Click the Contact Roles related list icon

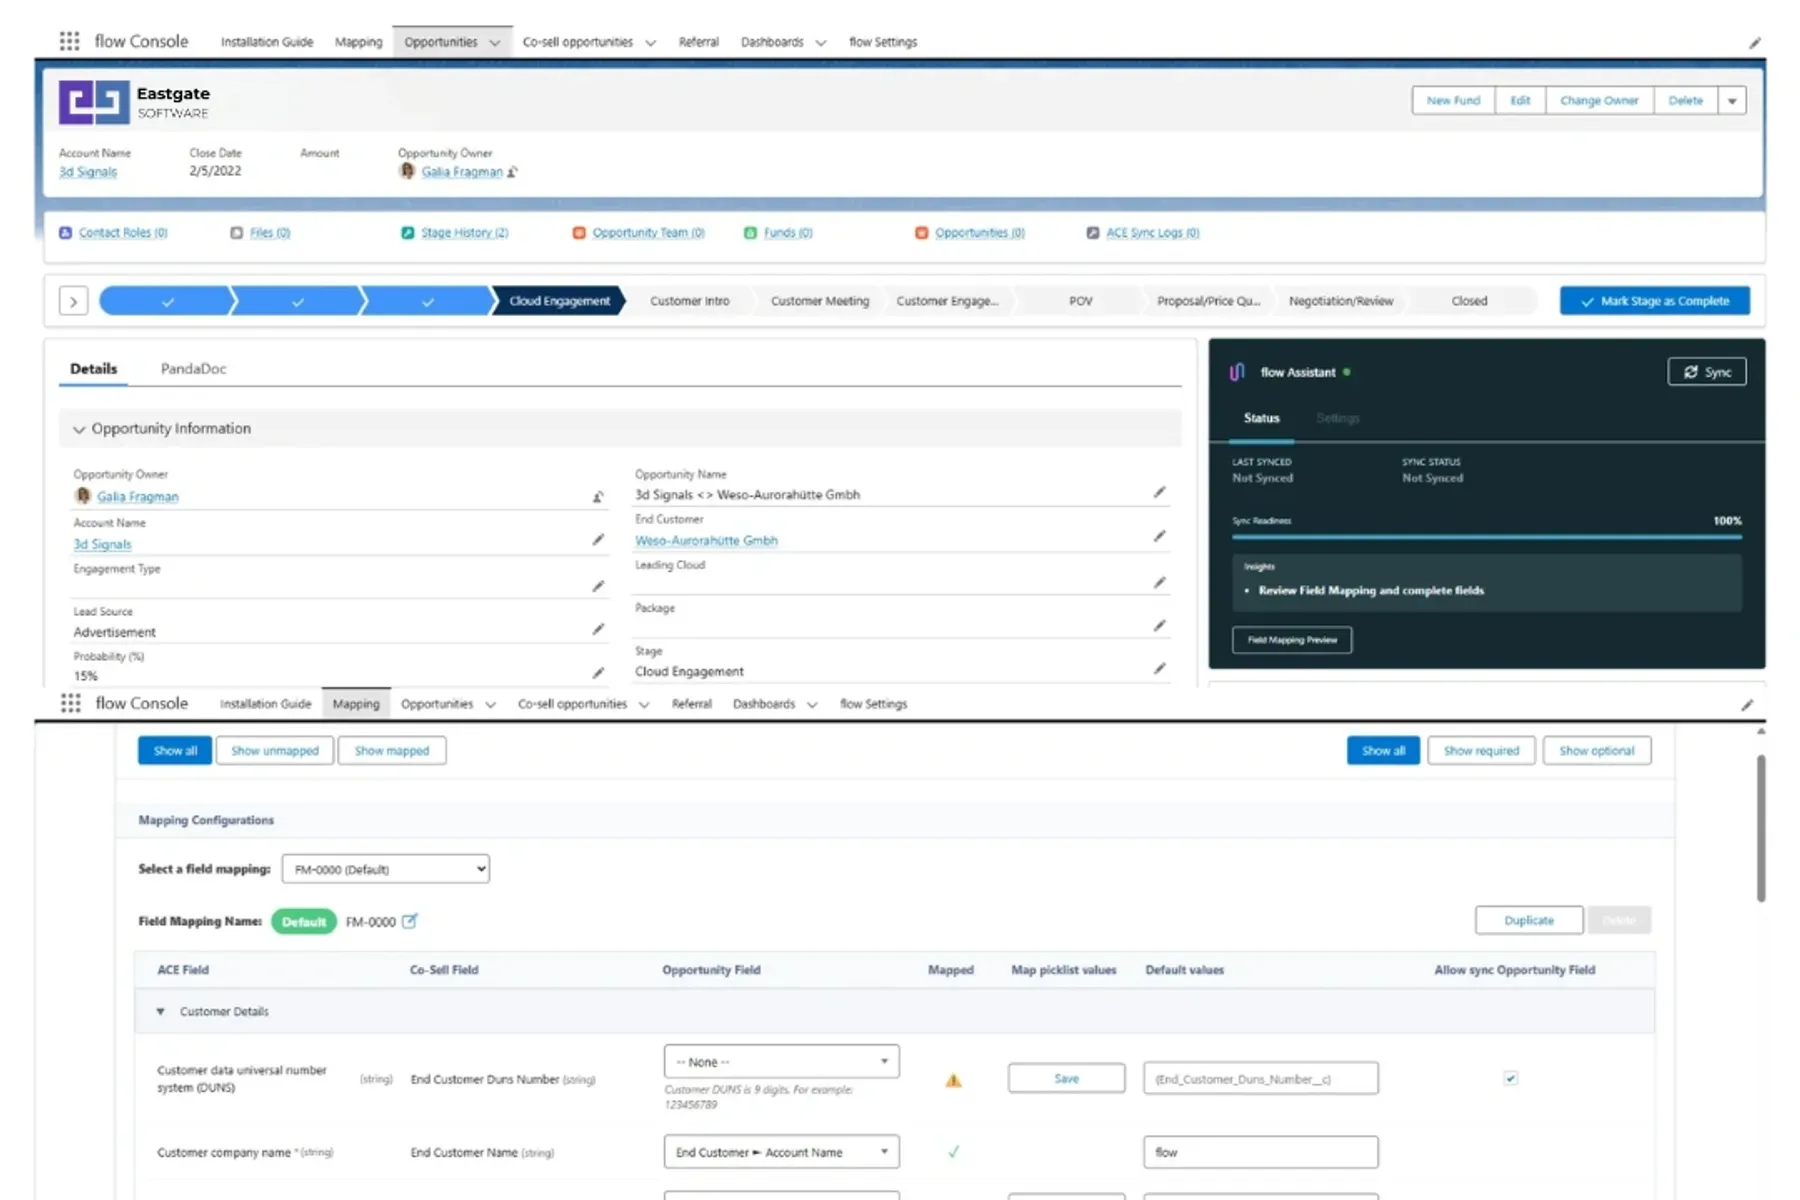tap(66, 232)
